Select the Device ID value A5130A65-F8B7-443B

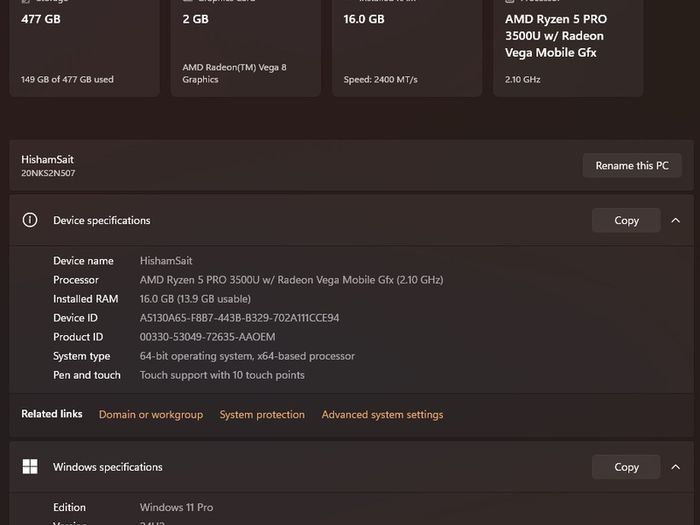click(x=239, y=318)
